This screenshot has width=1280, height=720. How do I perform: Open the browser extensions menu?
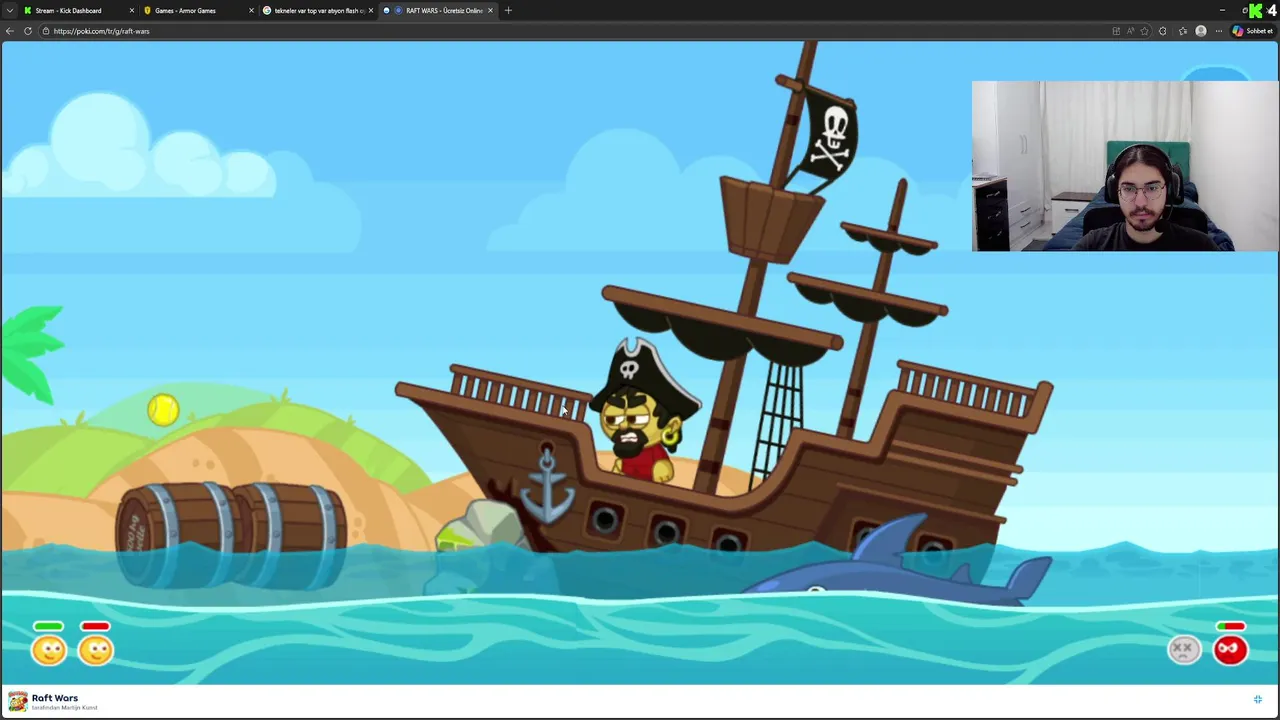(1162, 31)
